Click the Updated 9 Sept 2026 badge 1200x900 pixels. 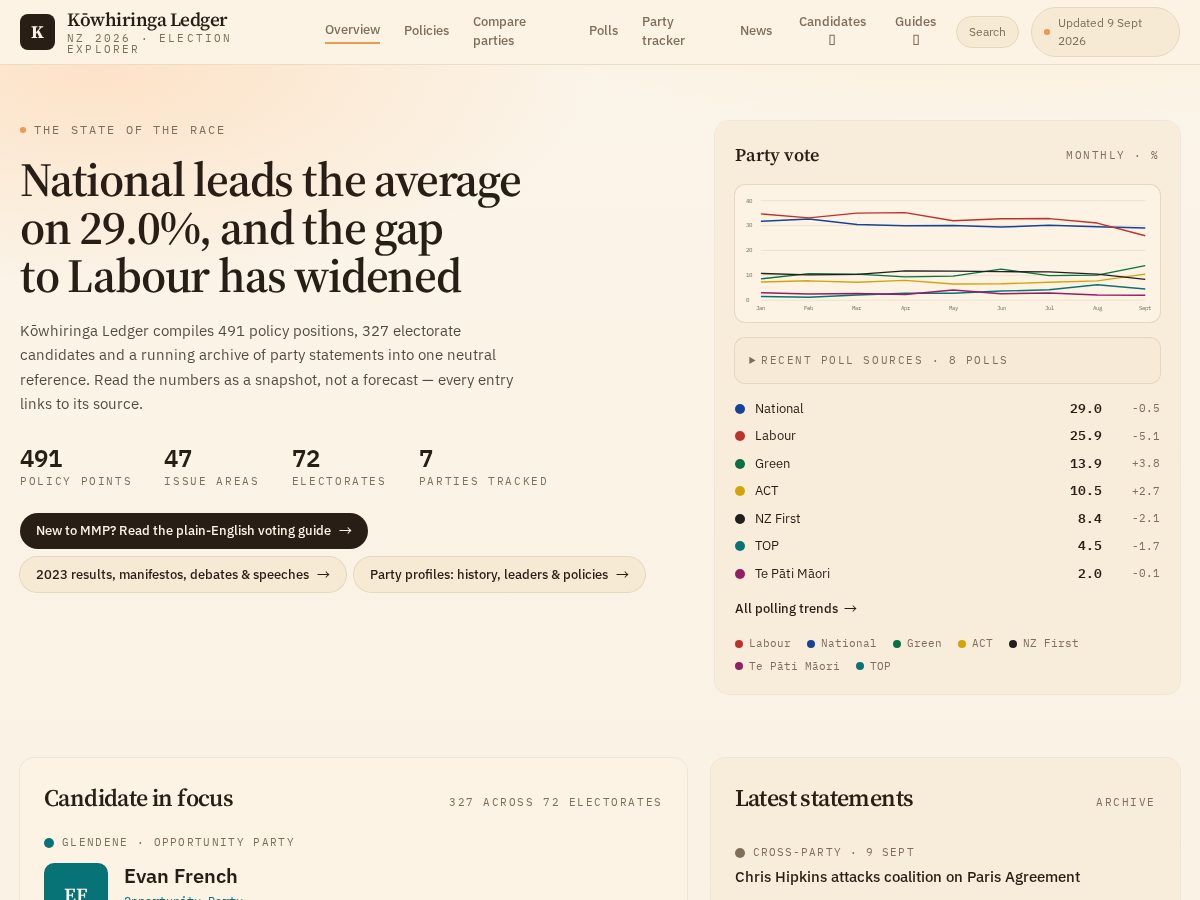pyautogui.click(x=1105, y=32)
